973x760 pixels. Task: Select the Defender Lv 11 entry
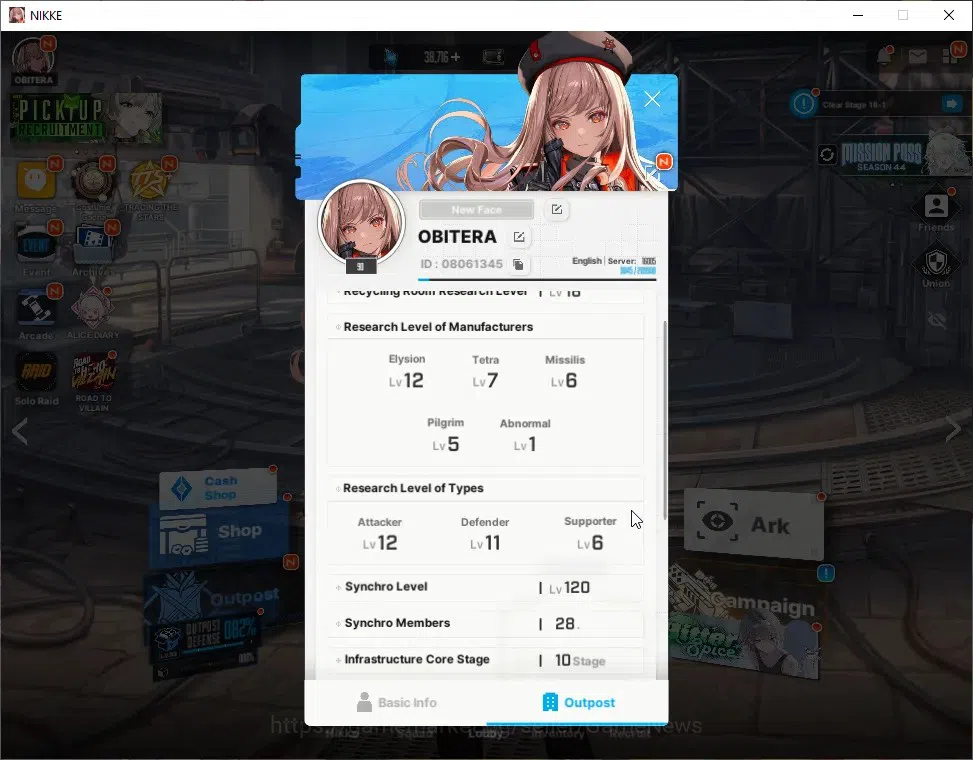485,534
